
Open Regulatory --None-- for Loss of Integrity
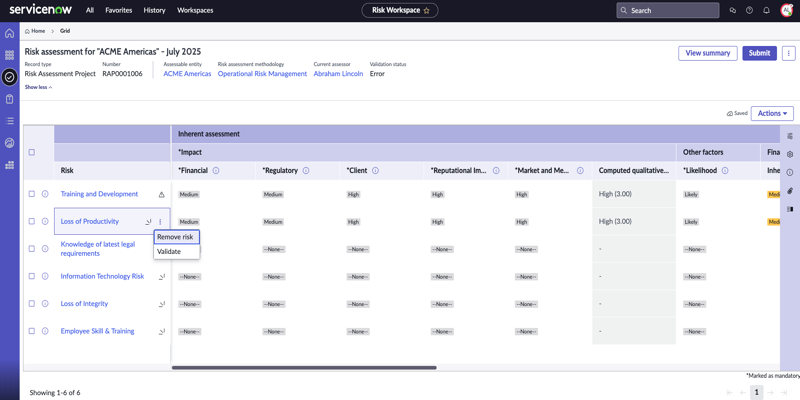273,304
